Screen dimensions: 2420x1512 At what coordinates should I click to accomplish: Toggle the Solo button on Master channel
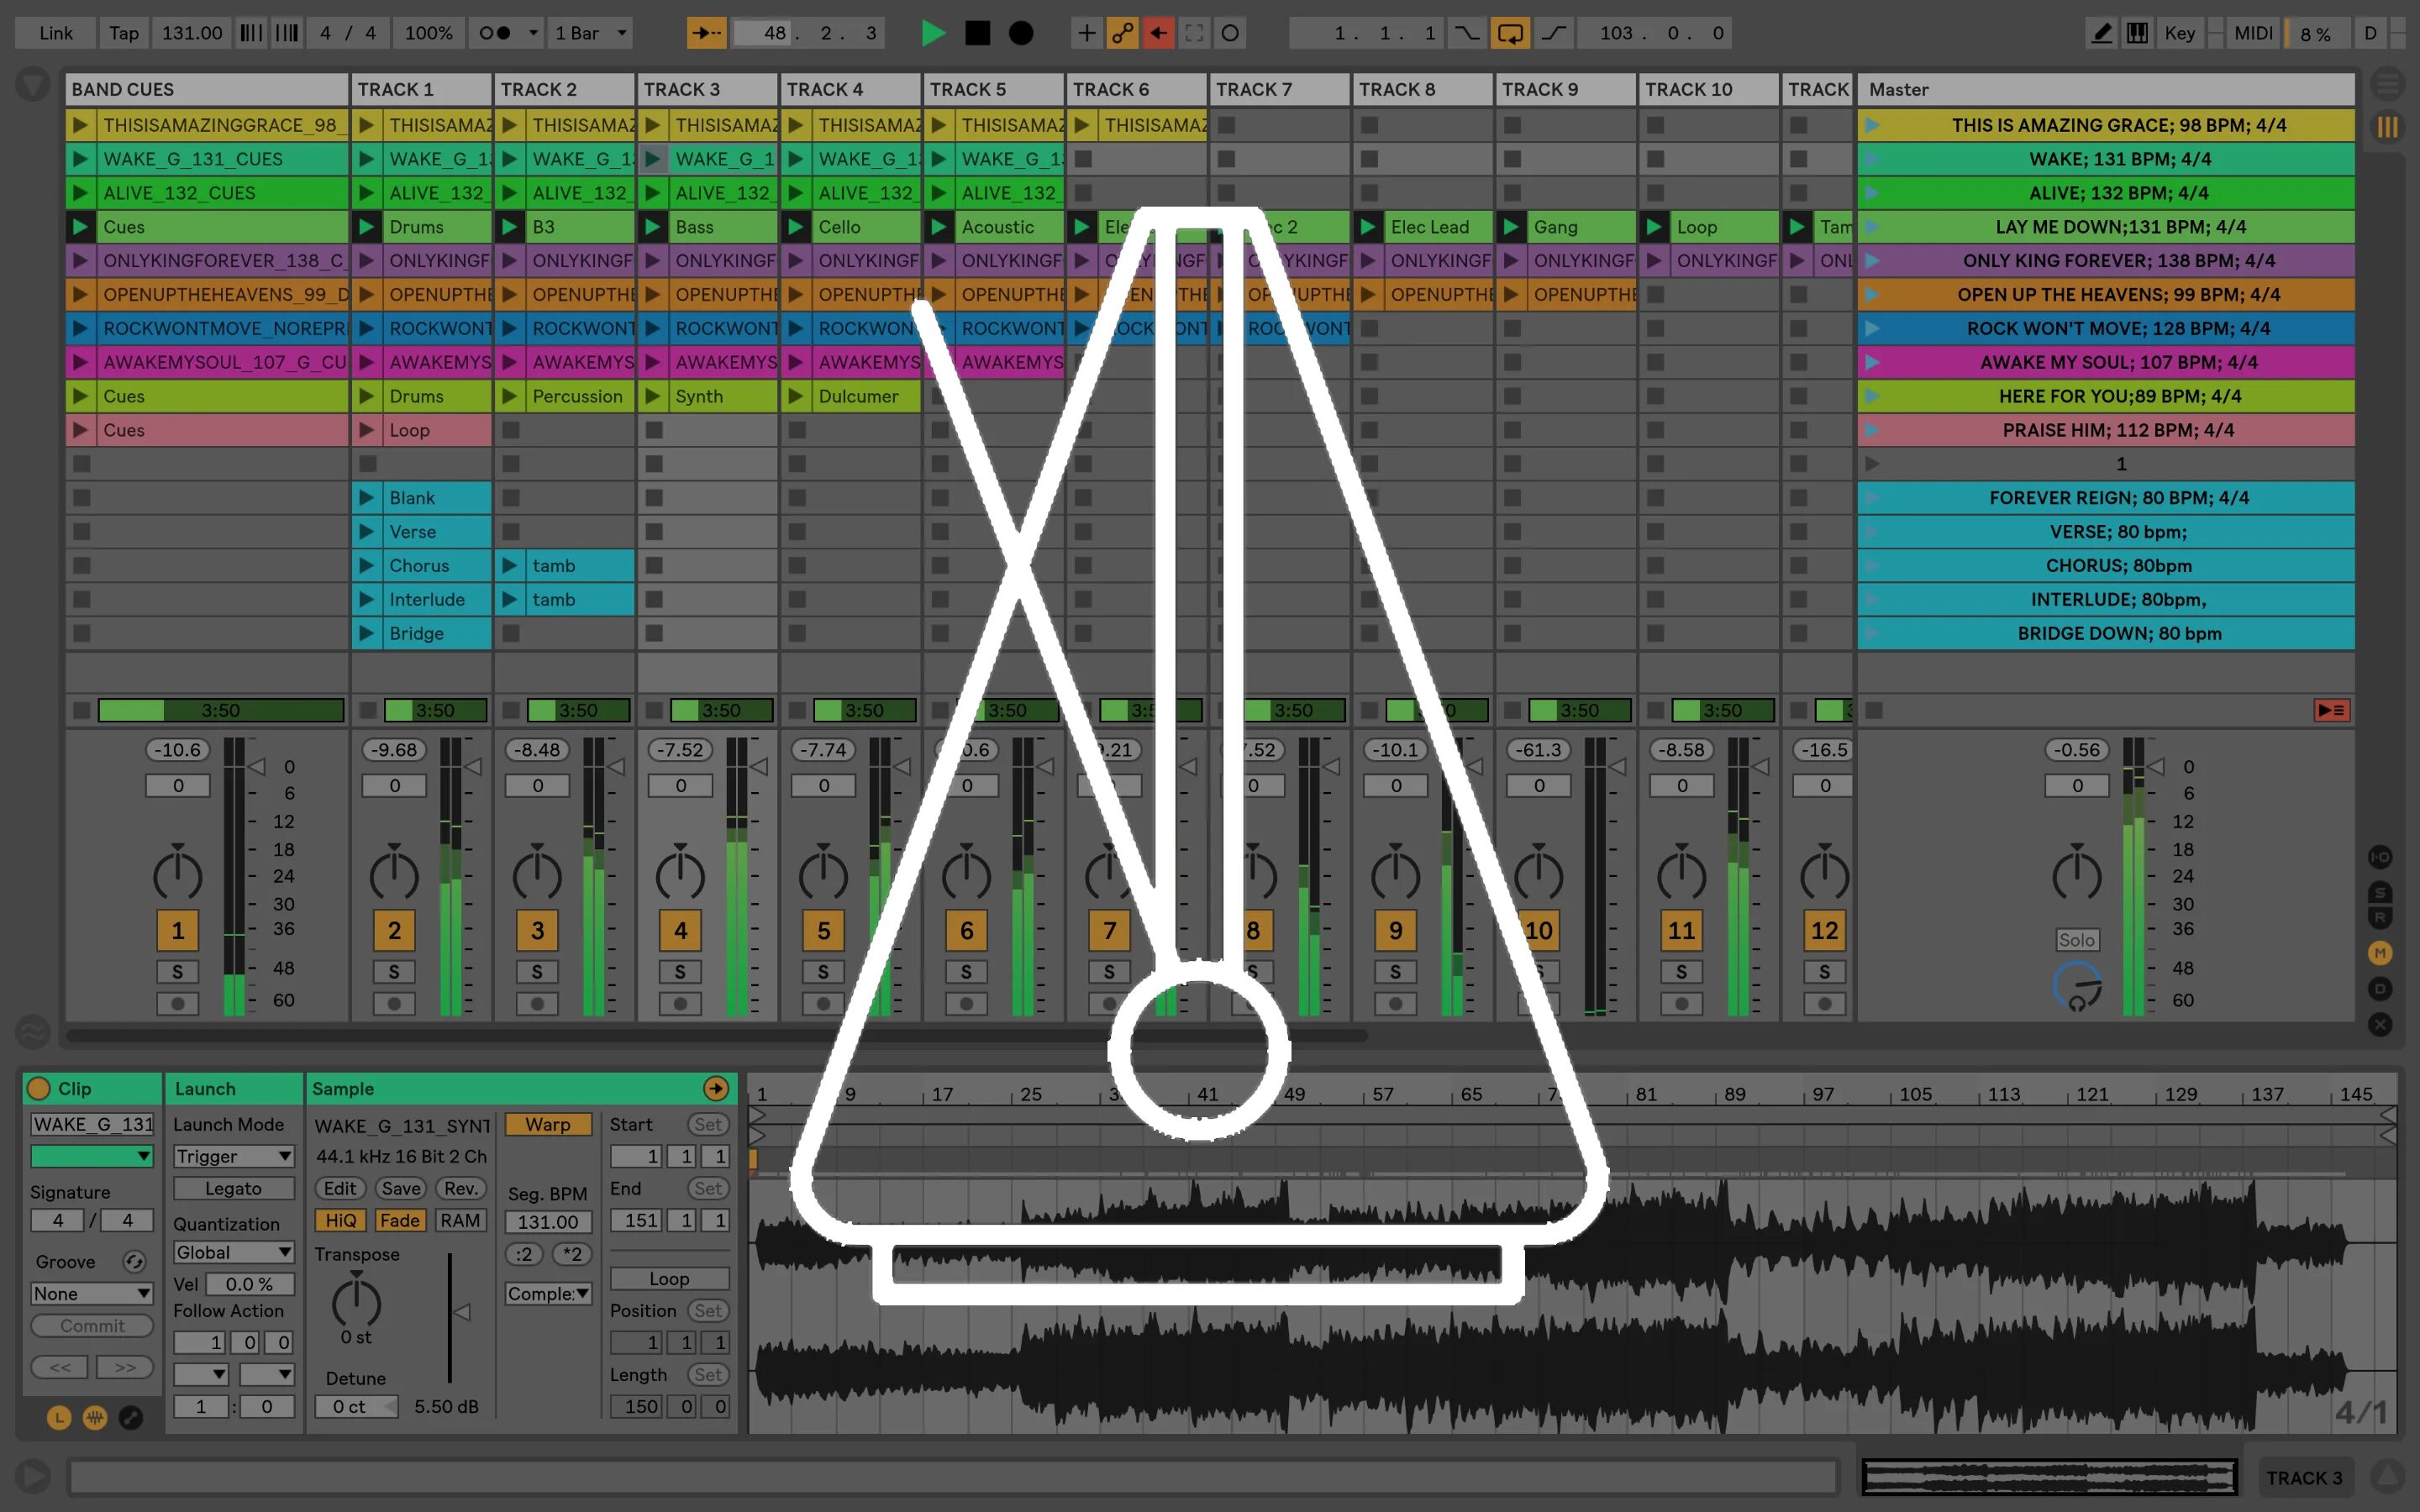[2077, 937]
